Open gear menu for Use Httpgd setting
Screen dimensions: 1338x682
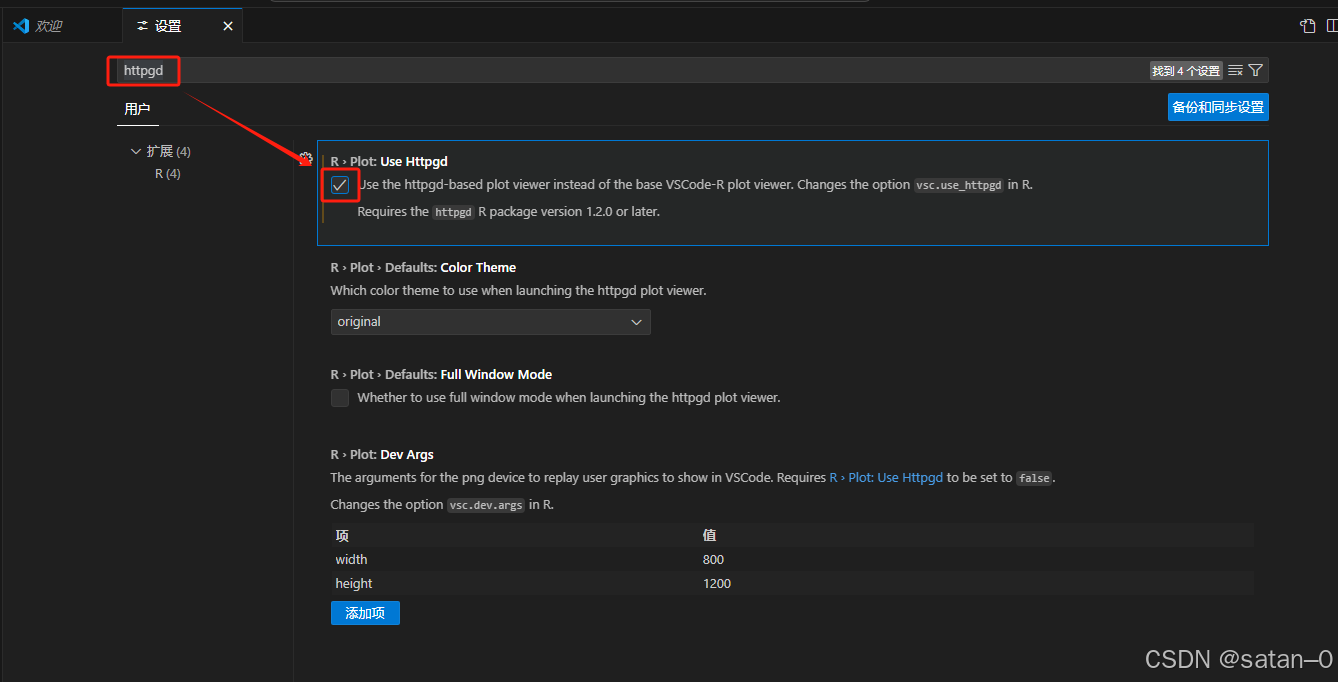point(306,159)
